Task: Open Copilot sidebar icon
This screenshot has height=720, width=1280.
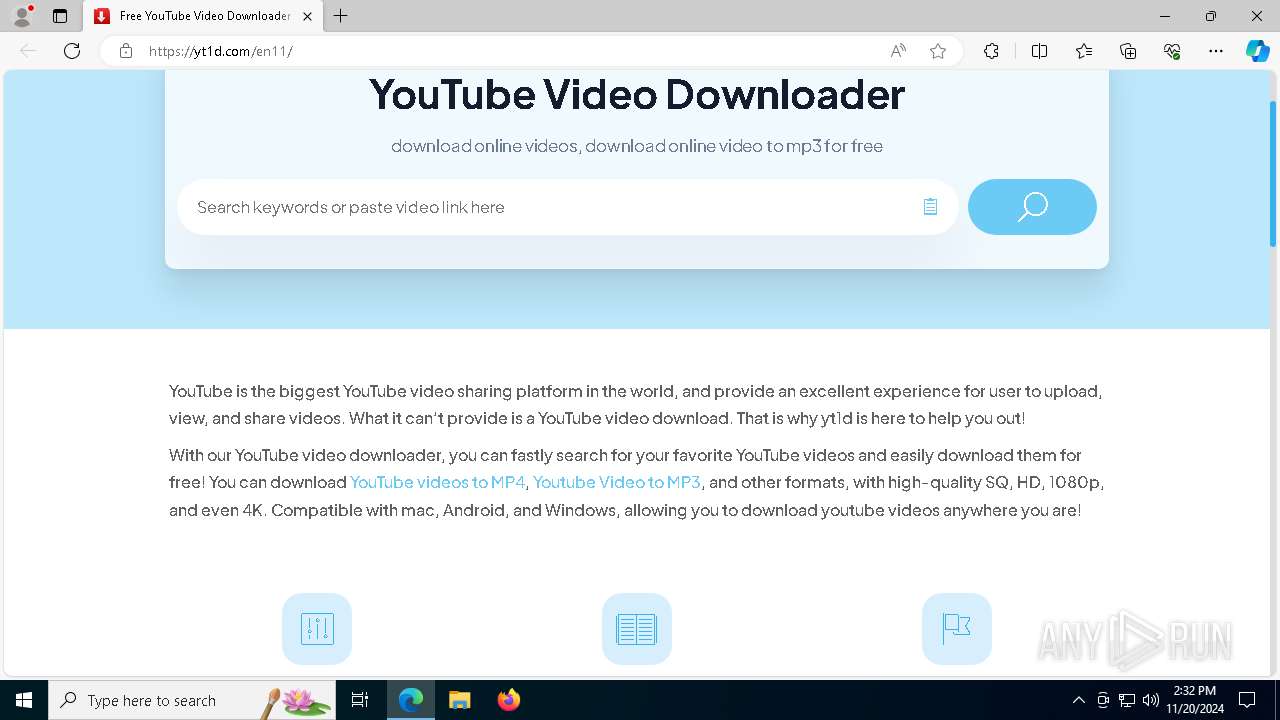Action: [x=1257, y=51]
